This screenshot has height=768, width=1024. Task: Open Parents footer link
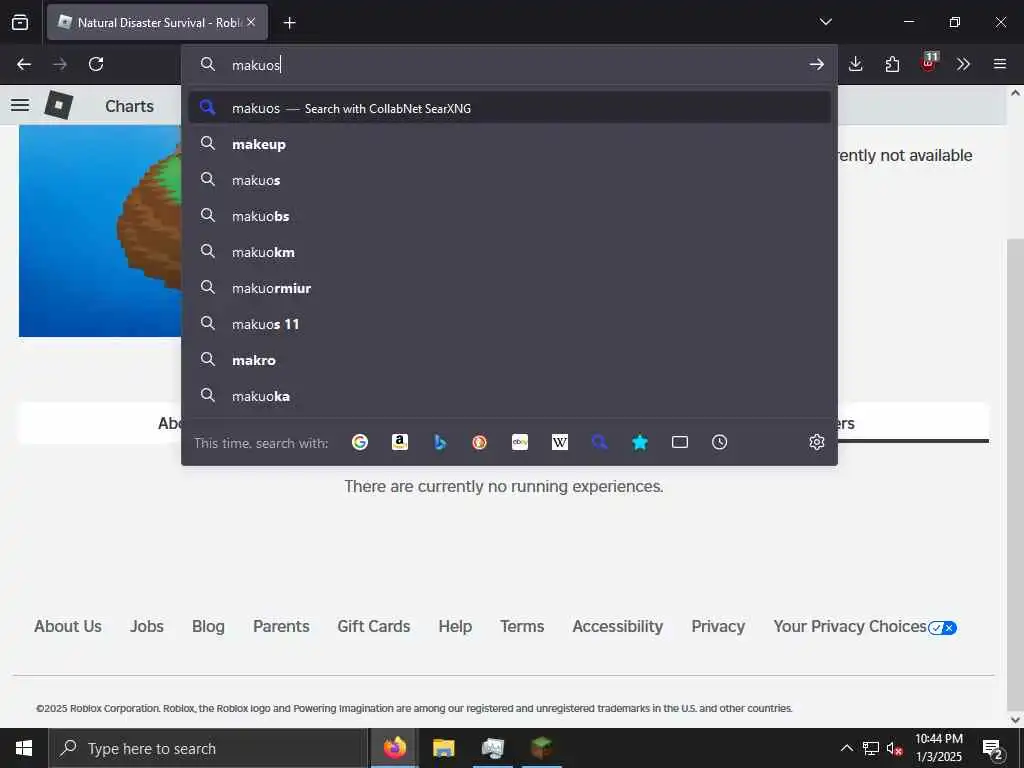[x=281, y=626]
